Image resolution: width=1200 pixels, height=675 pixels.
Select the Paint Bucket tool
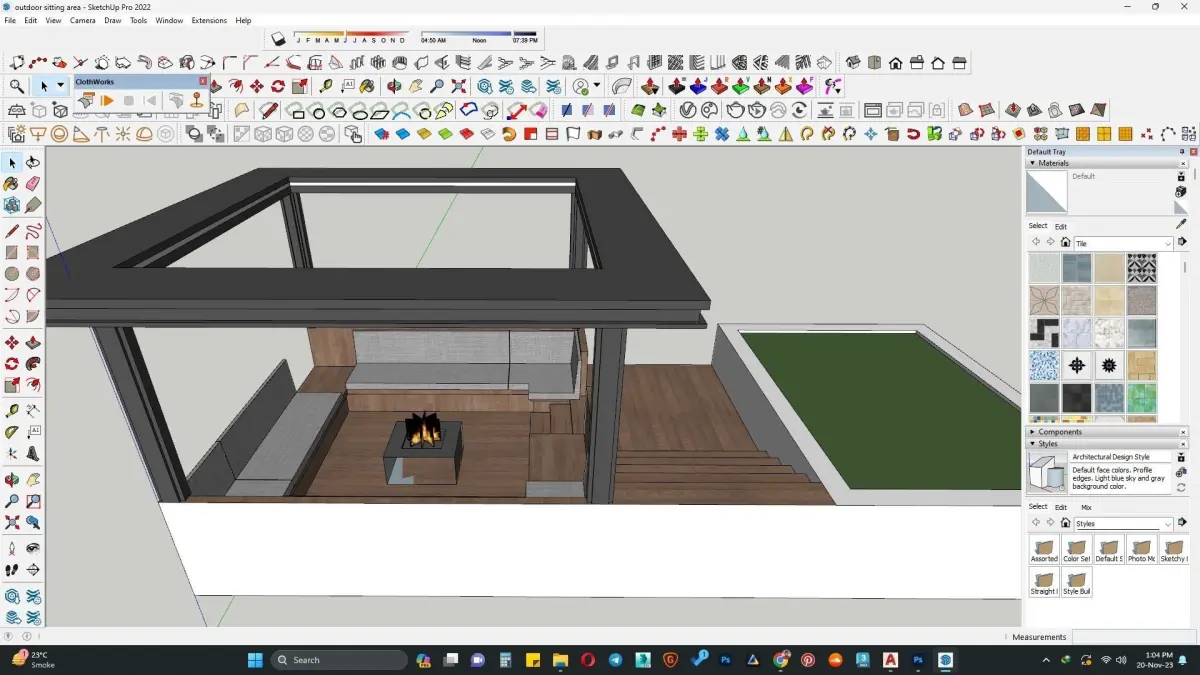click(12, 184)
